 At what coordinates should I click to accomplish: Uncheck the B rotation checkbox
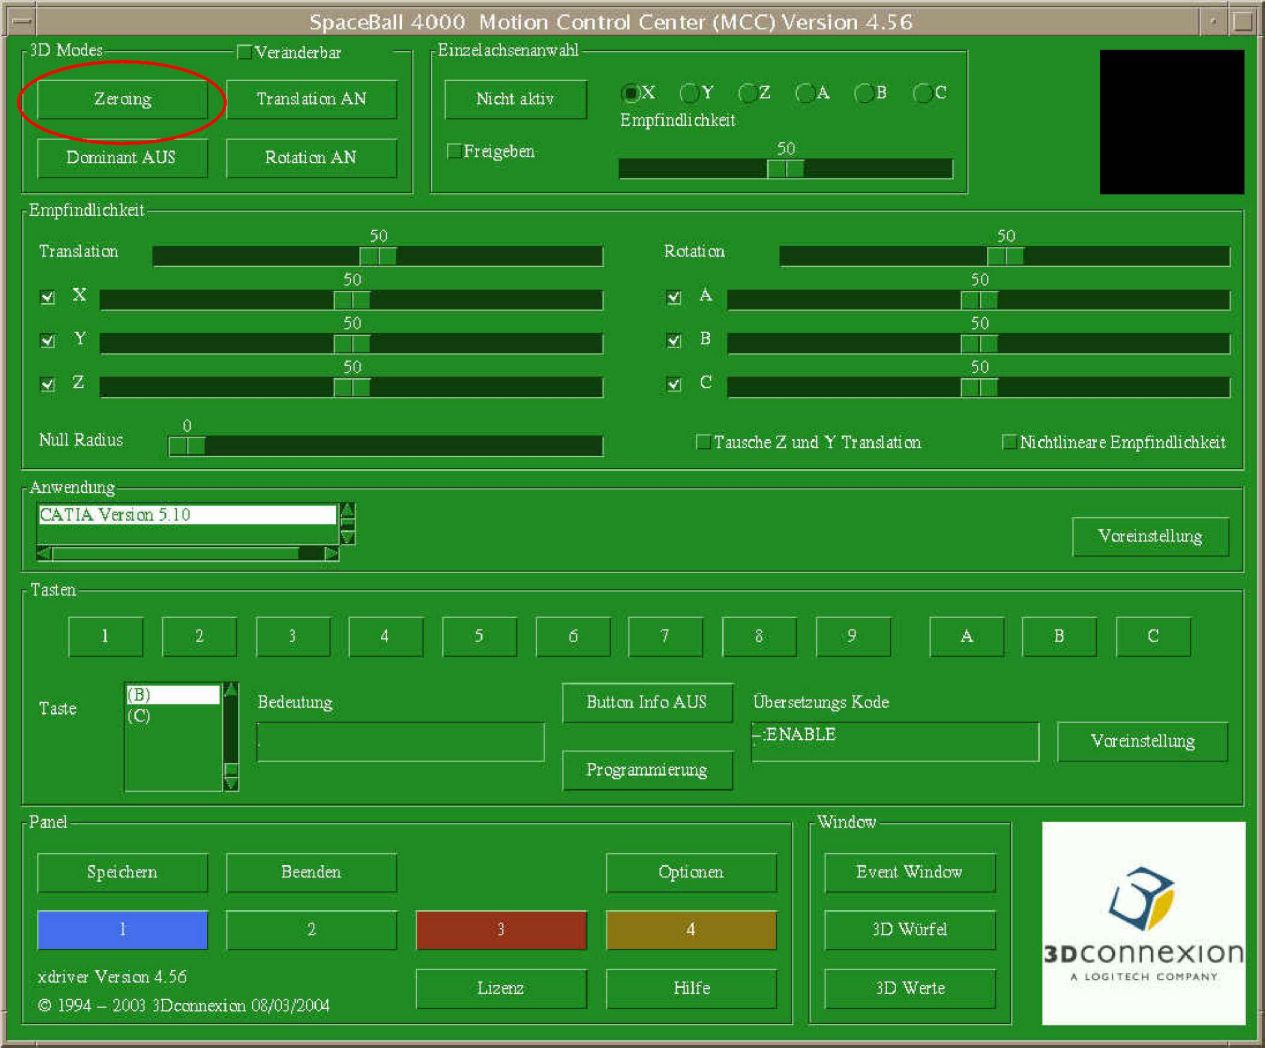click(674, 340)
